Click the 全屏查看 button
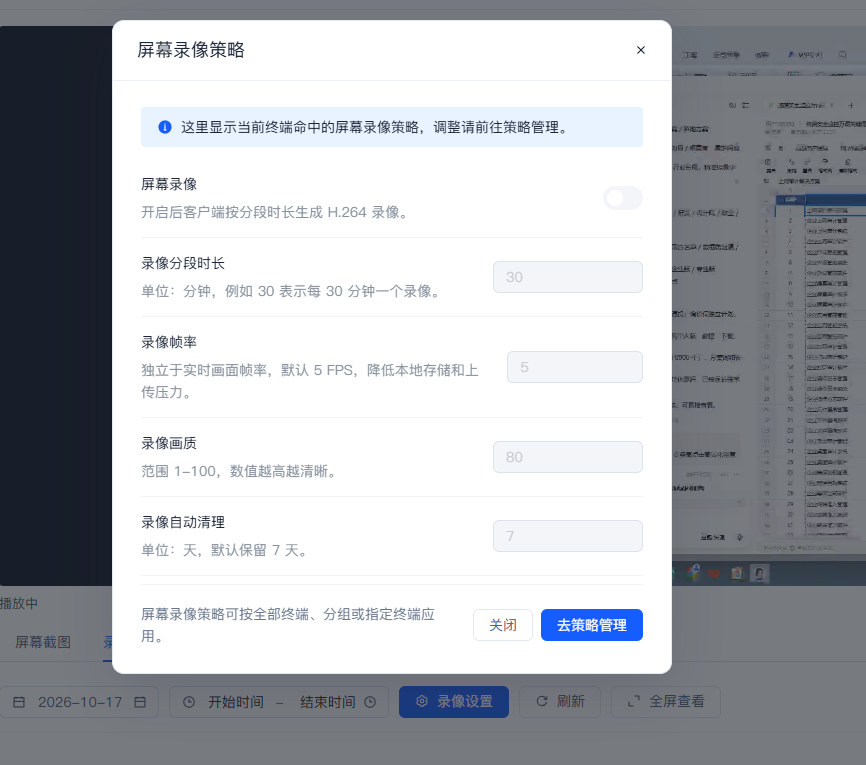Viewport: 866px width, 765px height. coord(666,701)
